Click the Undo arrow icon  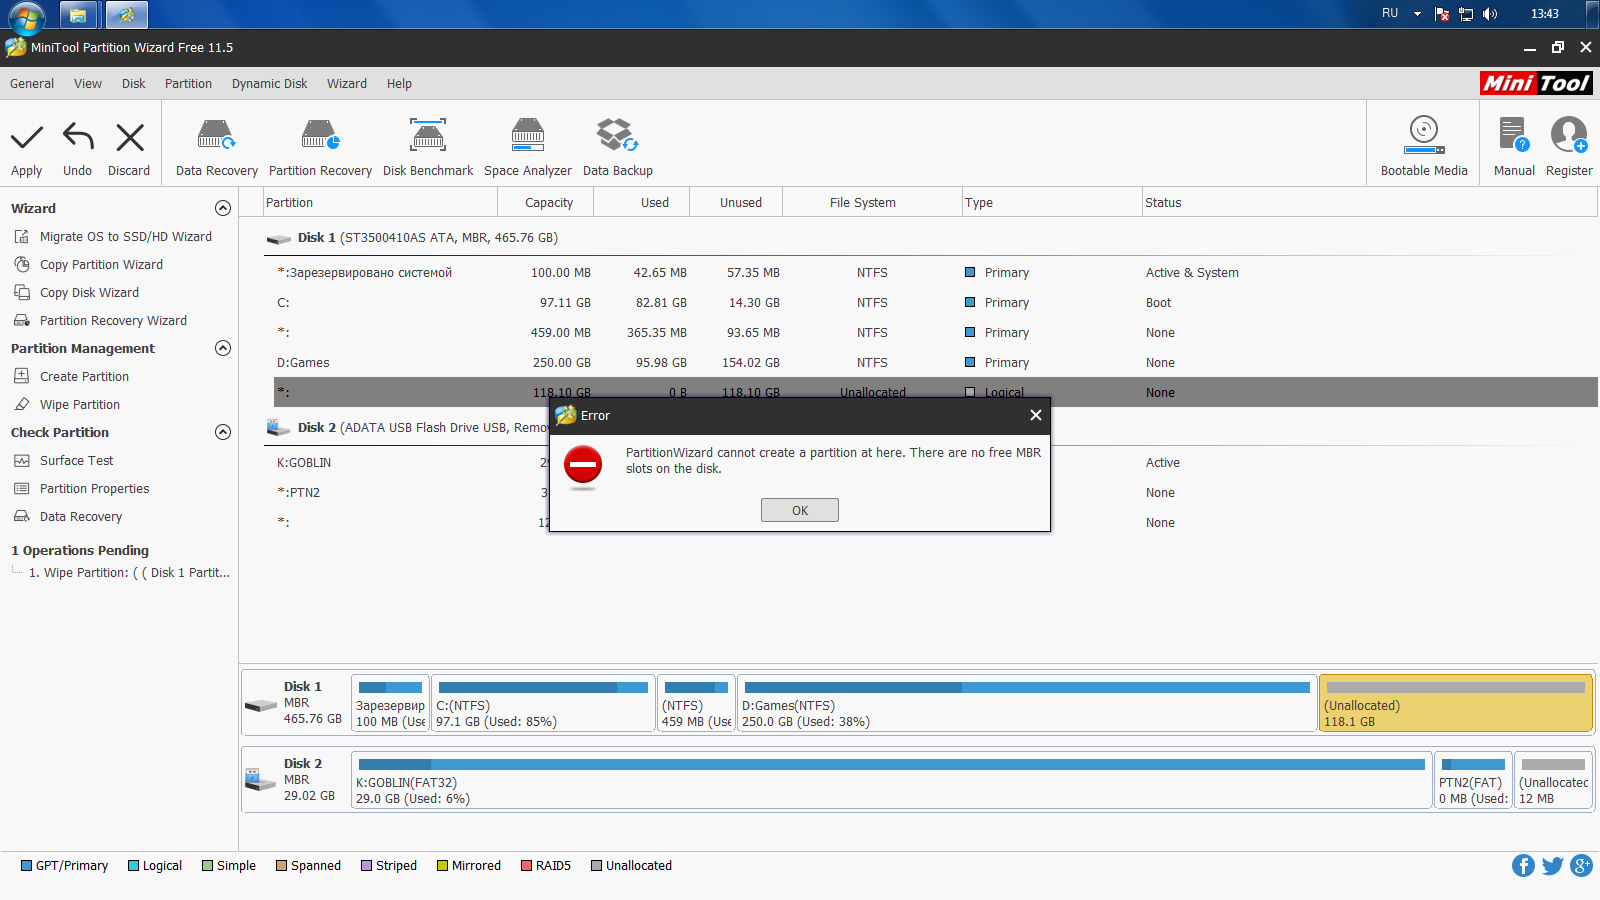(78, 137)
